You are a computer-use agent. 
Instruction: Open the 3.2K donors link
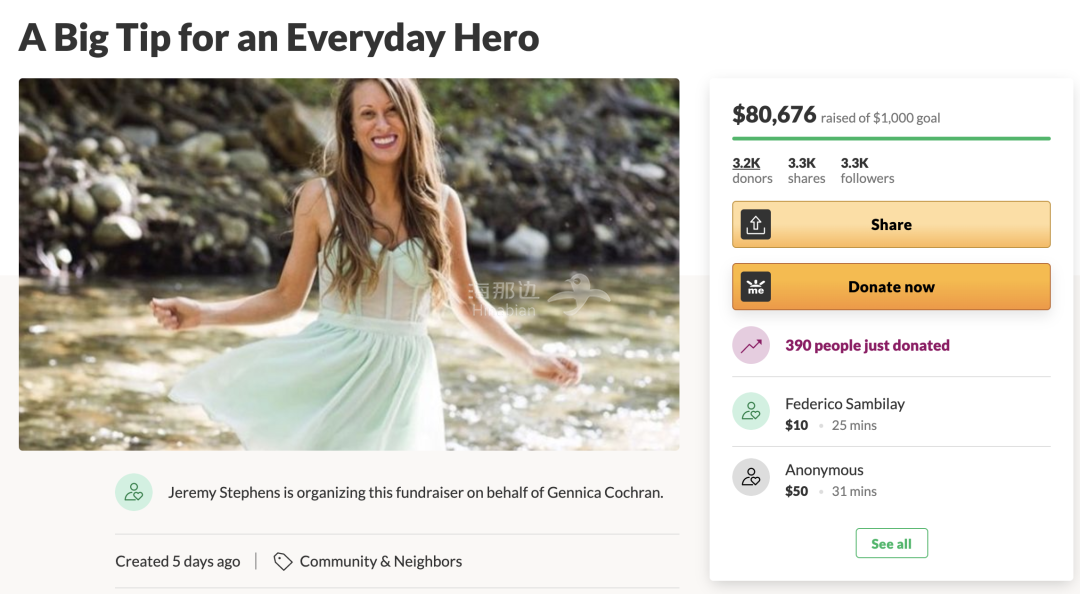tap(752, 170)
